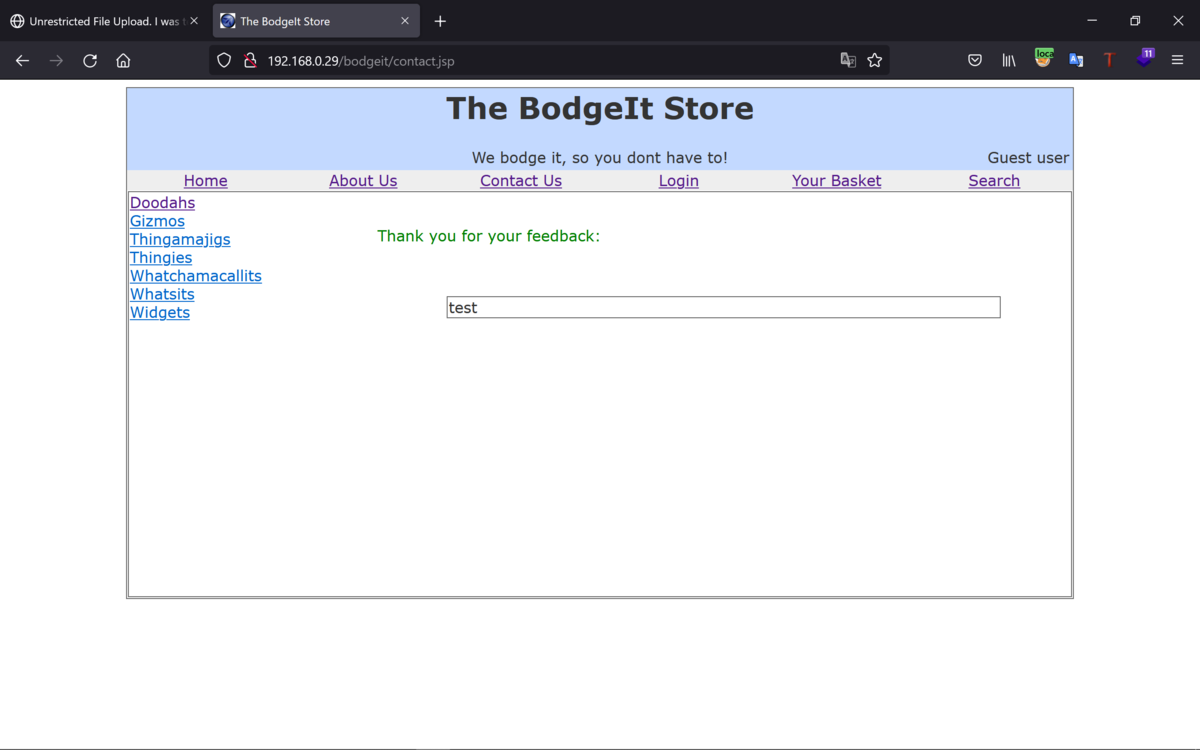Go back using the browser back arrow
Image resolution: width=1200 pixels, height=750 pixels.
tap(22, 61)
